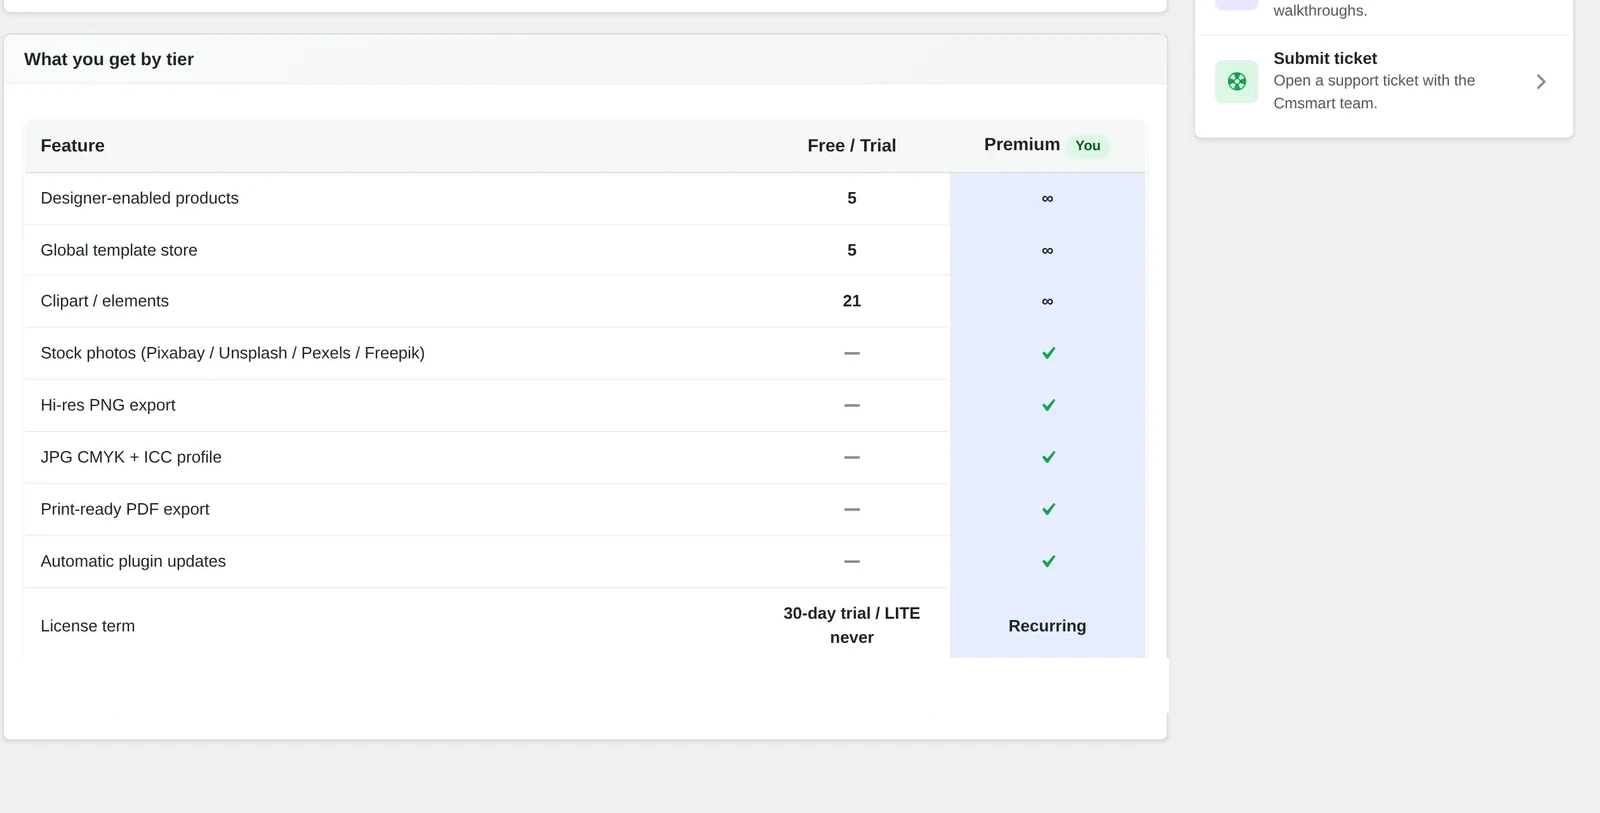Click the "Stock photos (Pixabay / Unsplash / Pexels / Freepik)" label
Viewport: 1600px width, 813px height.
(233, 353)
